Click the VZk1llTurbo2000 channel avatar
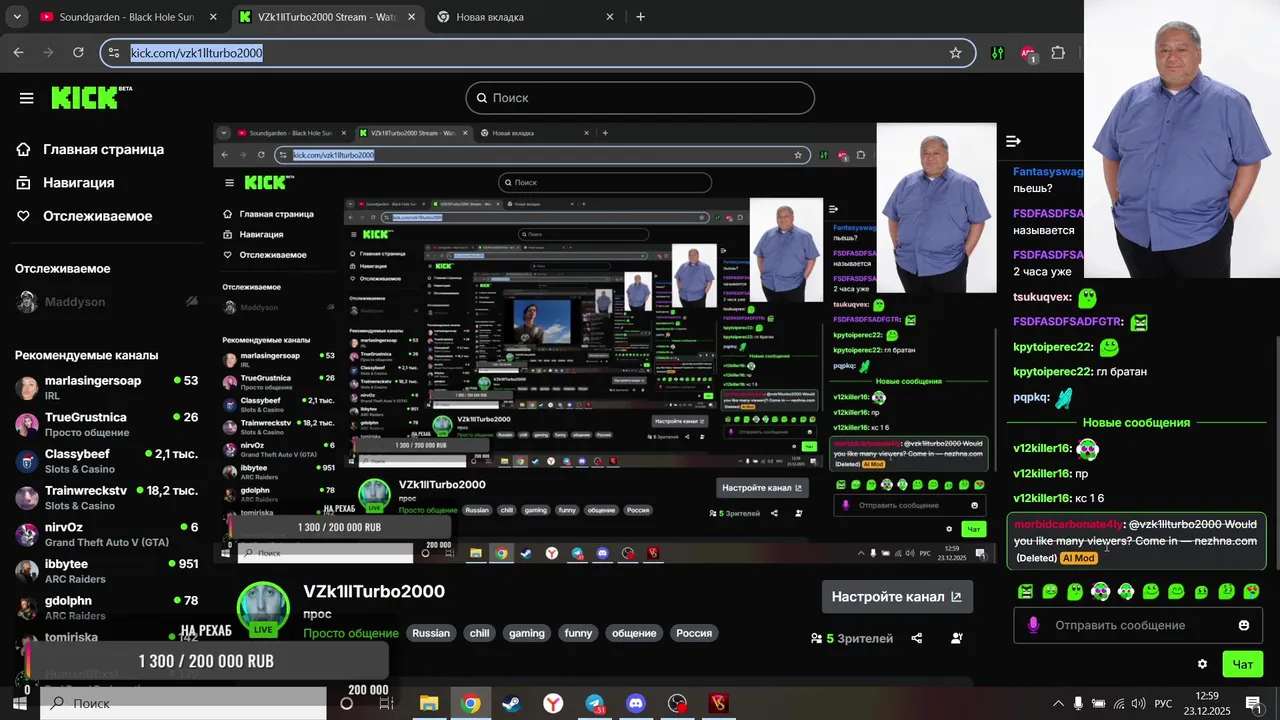This screenshot has width=1280, height=720. click(263, 608)
